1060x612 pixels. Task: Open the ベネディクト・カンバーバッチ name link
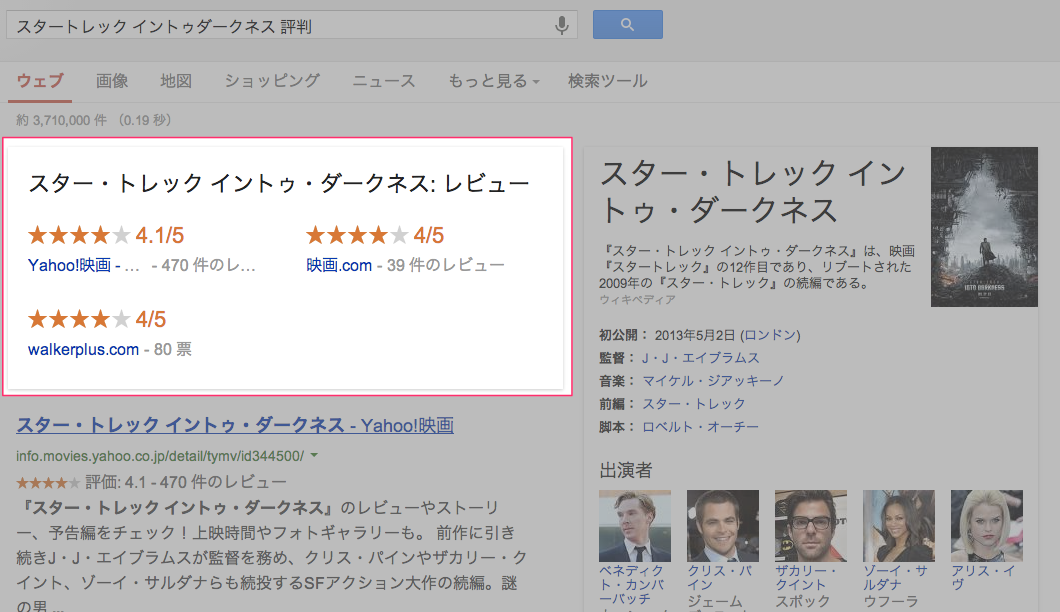(631, 585)
